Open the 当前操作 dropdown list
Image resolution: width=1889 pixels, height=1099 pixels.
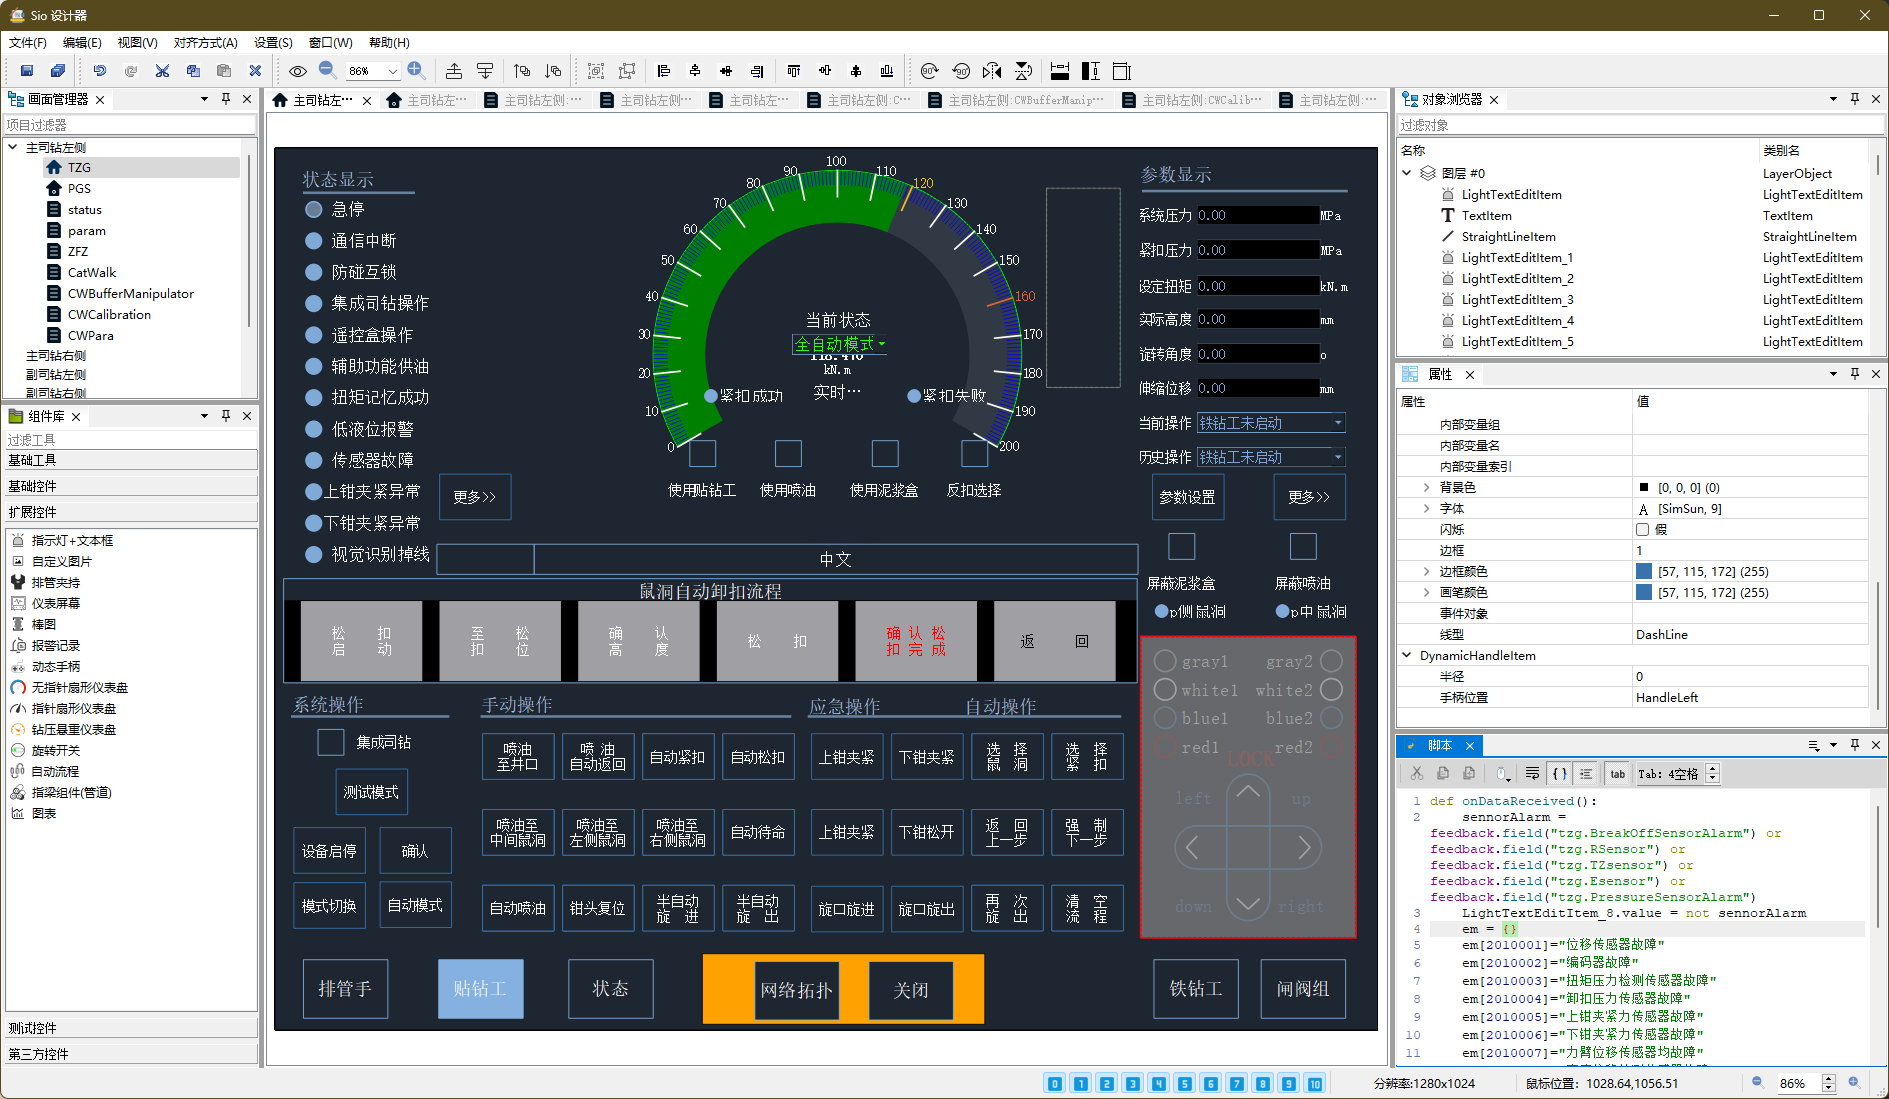click(1338, 423)
